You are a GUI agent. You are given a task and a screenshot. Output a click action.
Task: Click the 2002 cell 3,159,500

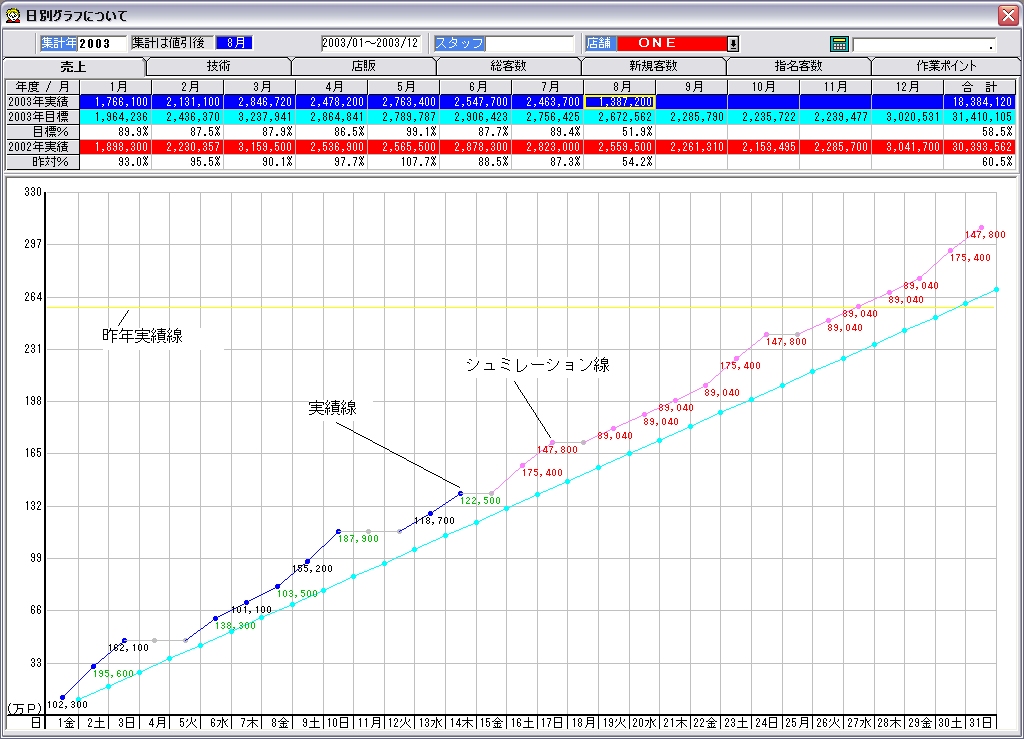[x=259, y=147]
